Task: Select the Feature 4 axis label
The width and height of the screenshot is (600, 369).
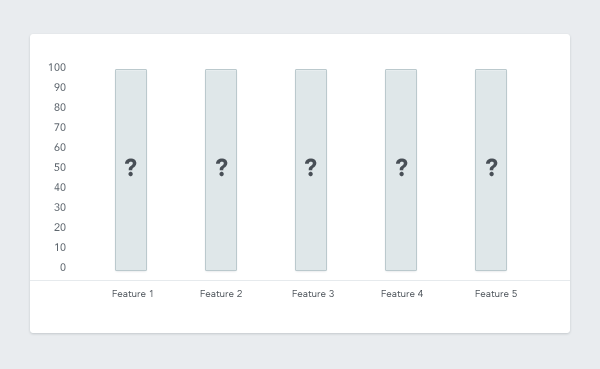Action: pyautogui.click(x=402, y=294)
